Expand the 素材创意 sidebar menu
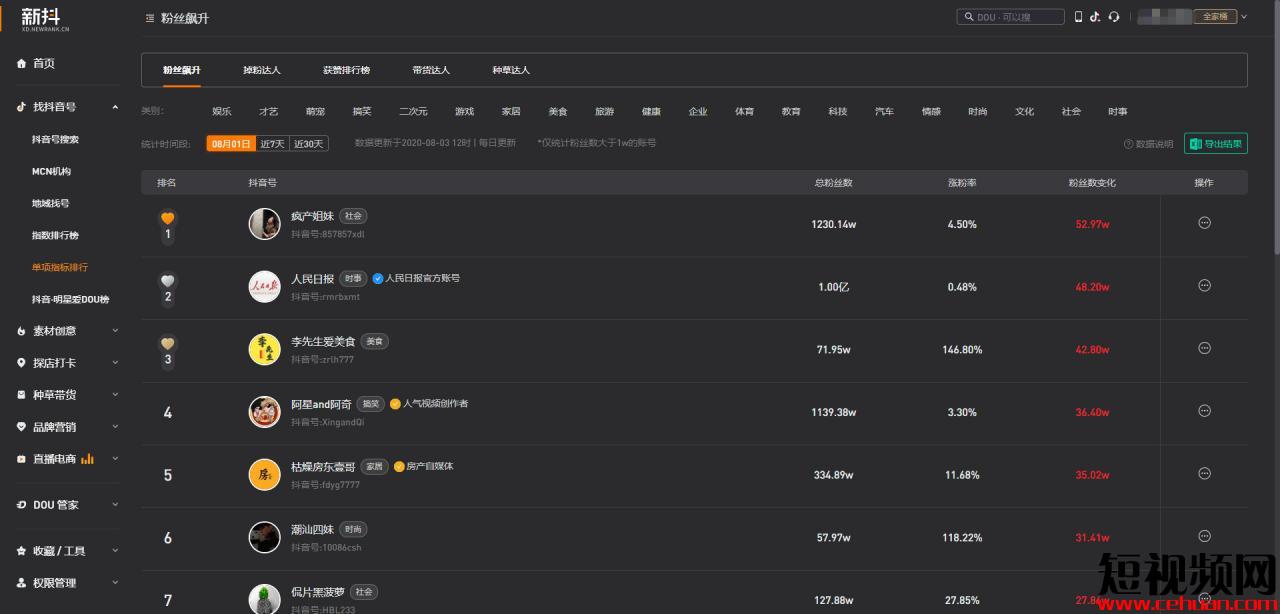This screenshot has height=614, width=1280. (115, 331)
